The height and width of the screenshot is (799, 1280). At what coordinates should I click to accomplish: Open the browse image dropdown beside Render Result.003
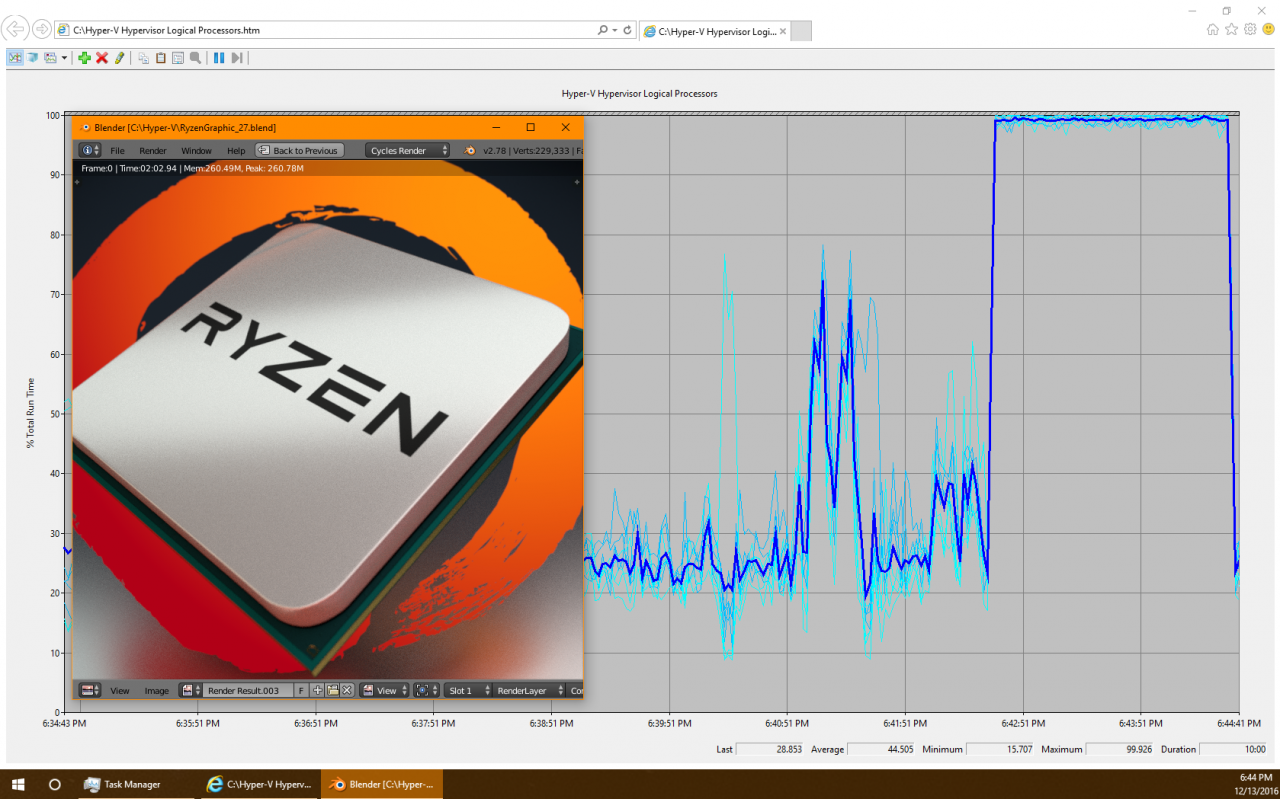(x=190, y=690)
